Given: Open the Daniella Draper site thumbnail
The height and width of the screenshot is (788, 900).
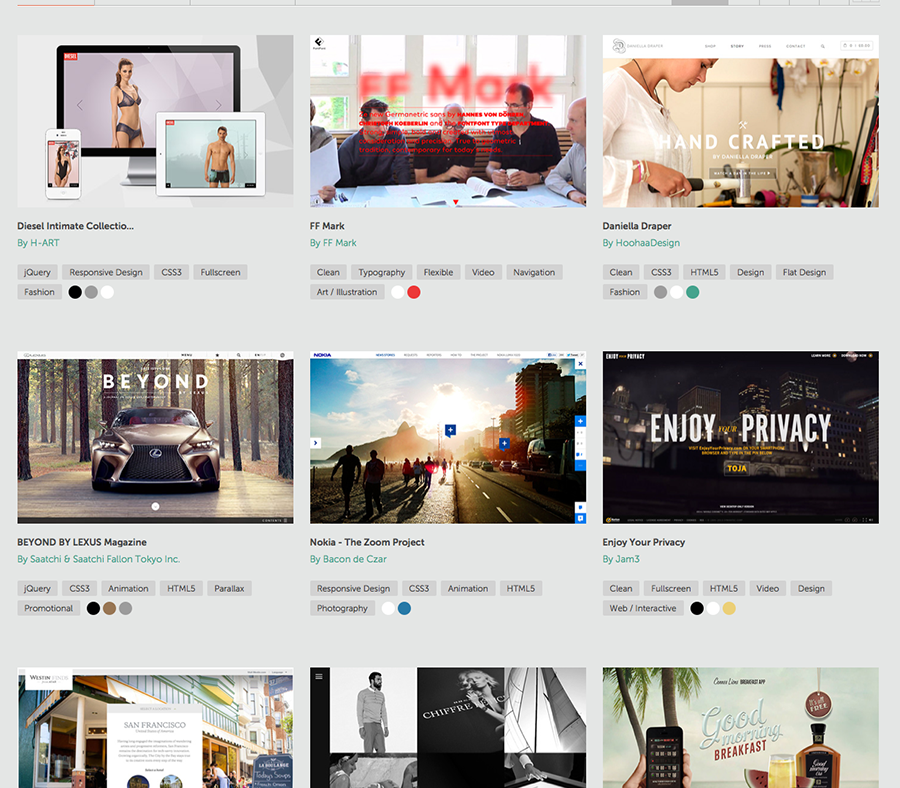Looking at the screenshot, I should tap(740, 121).
